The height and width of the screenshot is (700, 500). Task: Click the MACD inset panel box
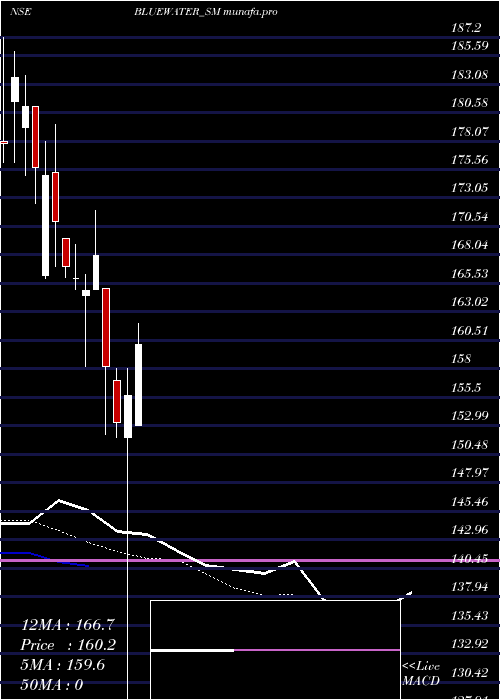click(275, 650)
